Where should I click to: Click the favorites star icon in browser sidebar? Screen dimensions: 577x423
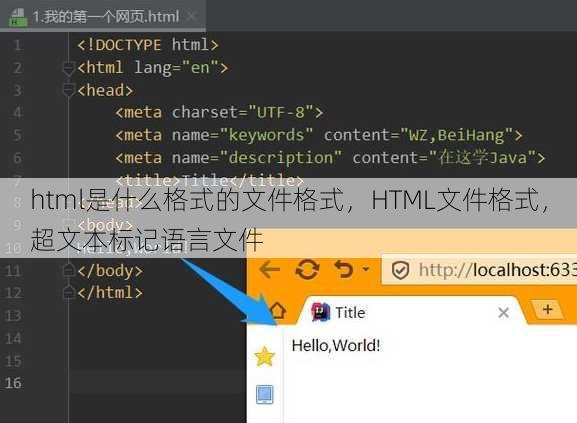pos(264,356)
